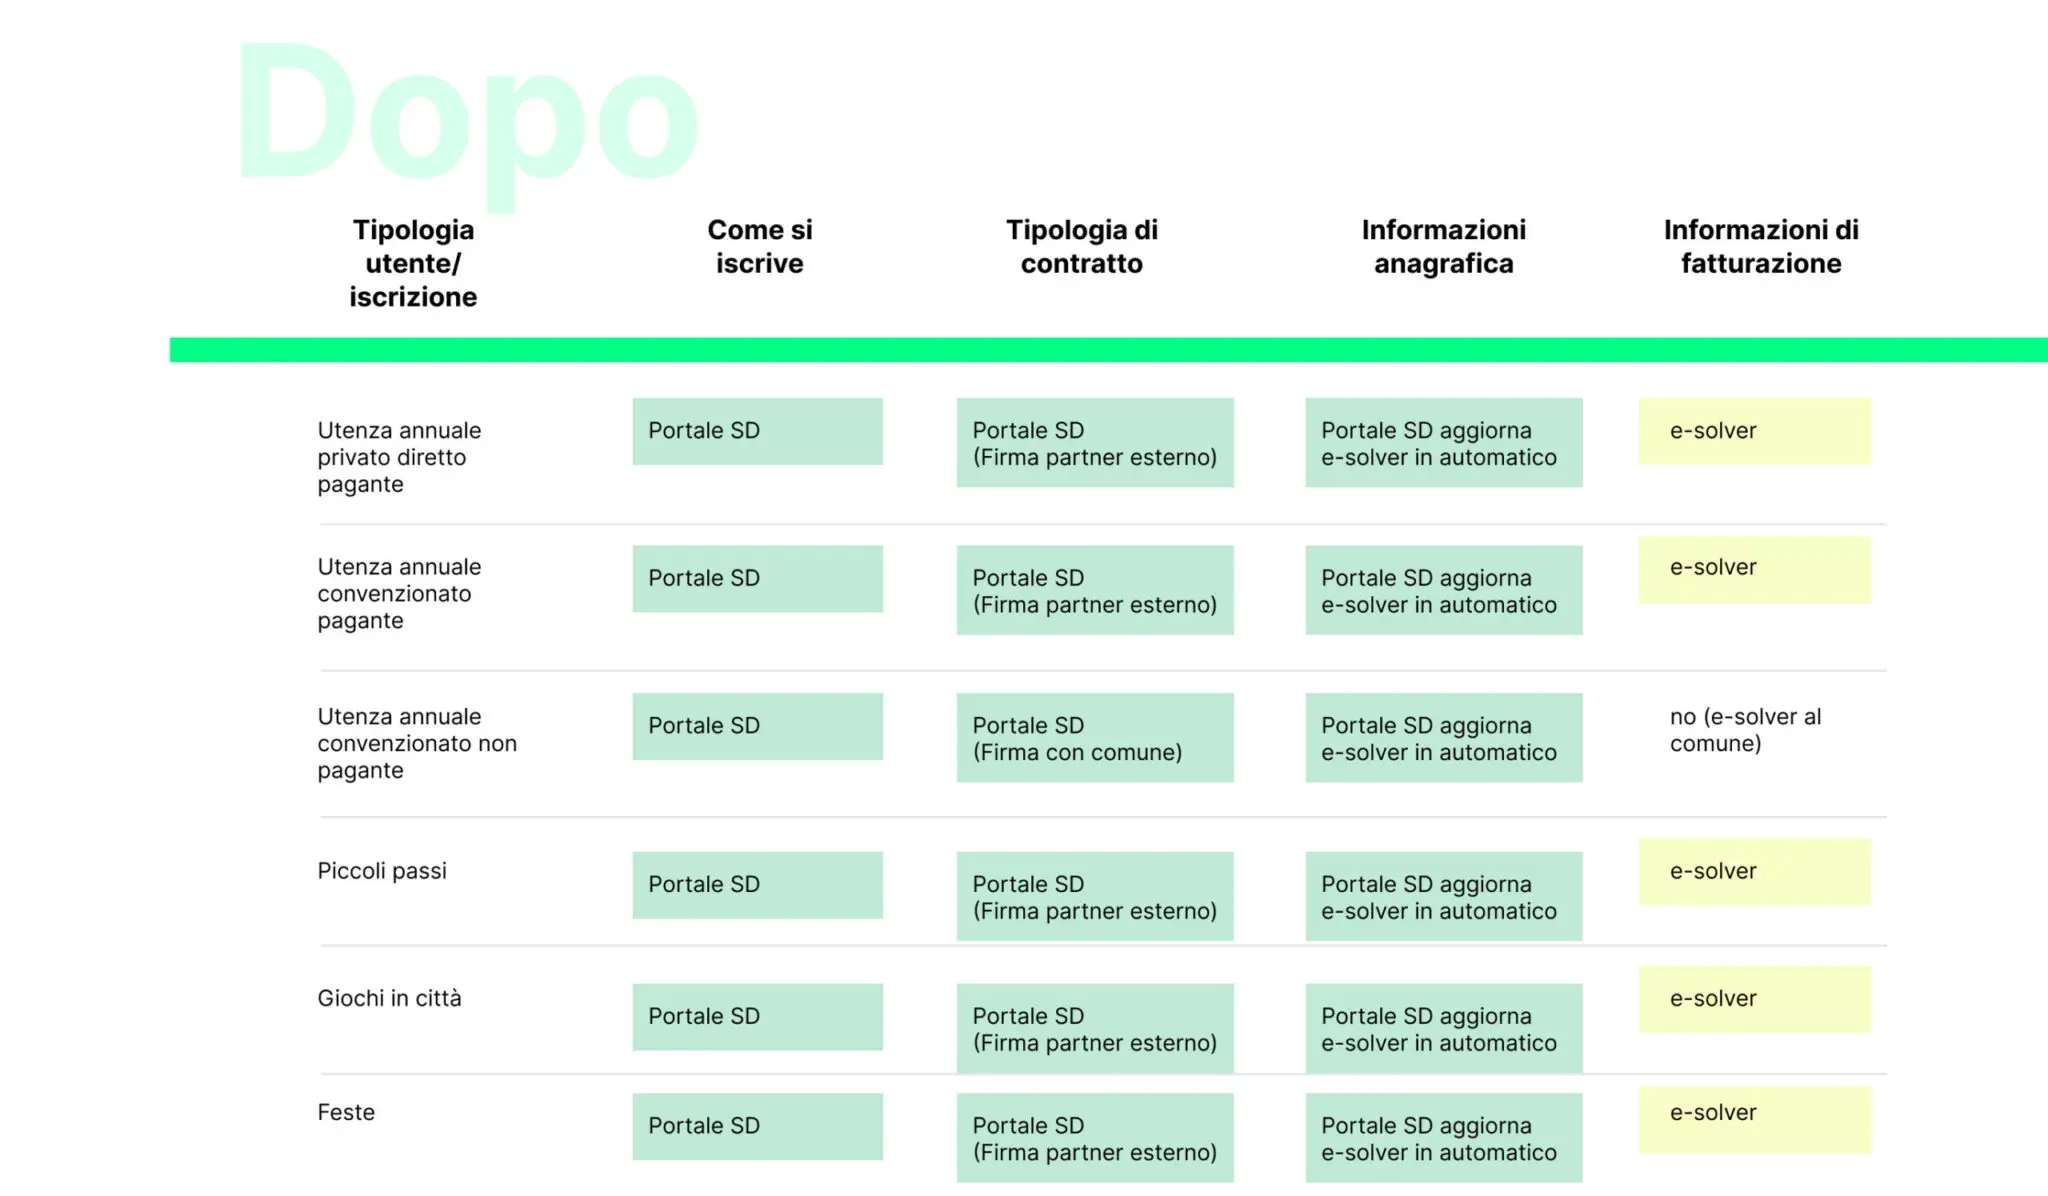Click the Informazioni anagrafica column header
The image size is (2048, 1196).
click(x=1444, y=246)
